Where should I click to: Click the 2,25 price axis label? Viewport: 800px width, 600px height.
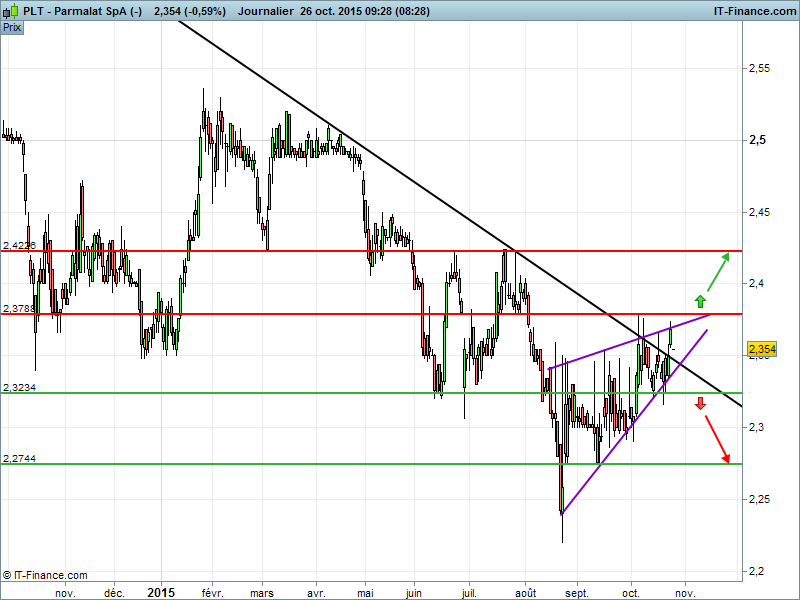[759, 499]
